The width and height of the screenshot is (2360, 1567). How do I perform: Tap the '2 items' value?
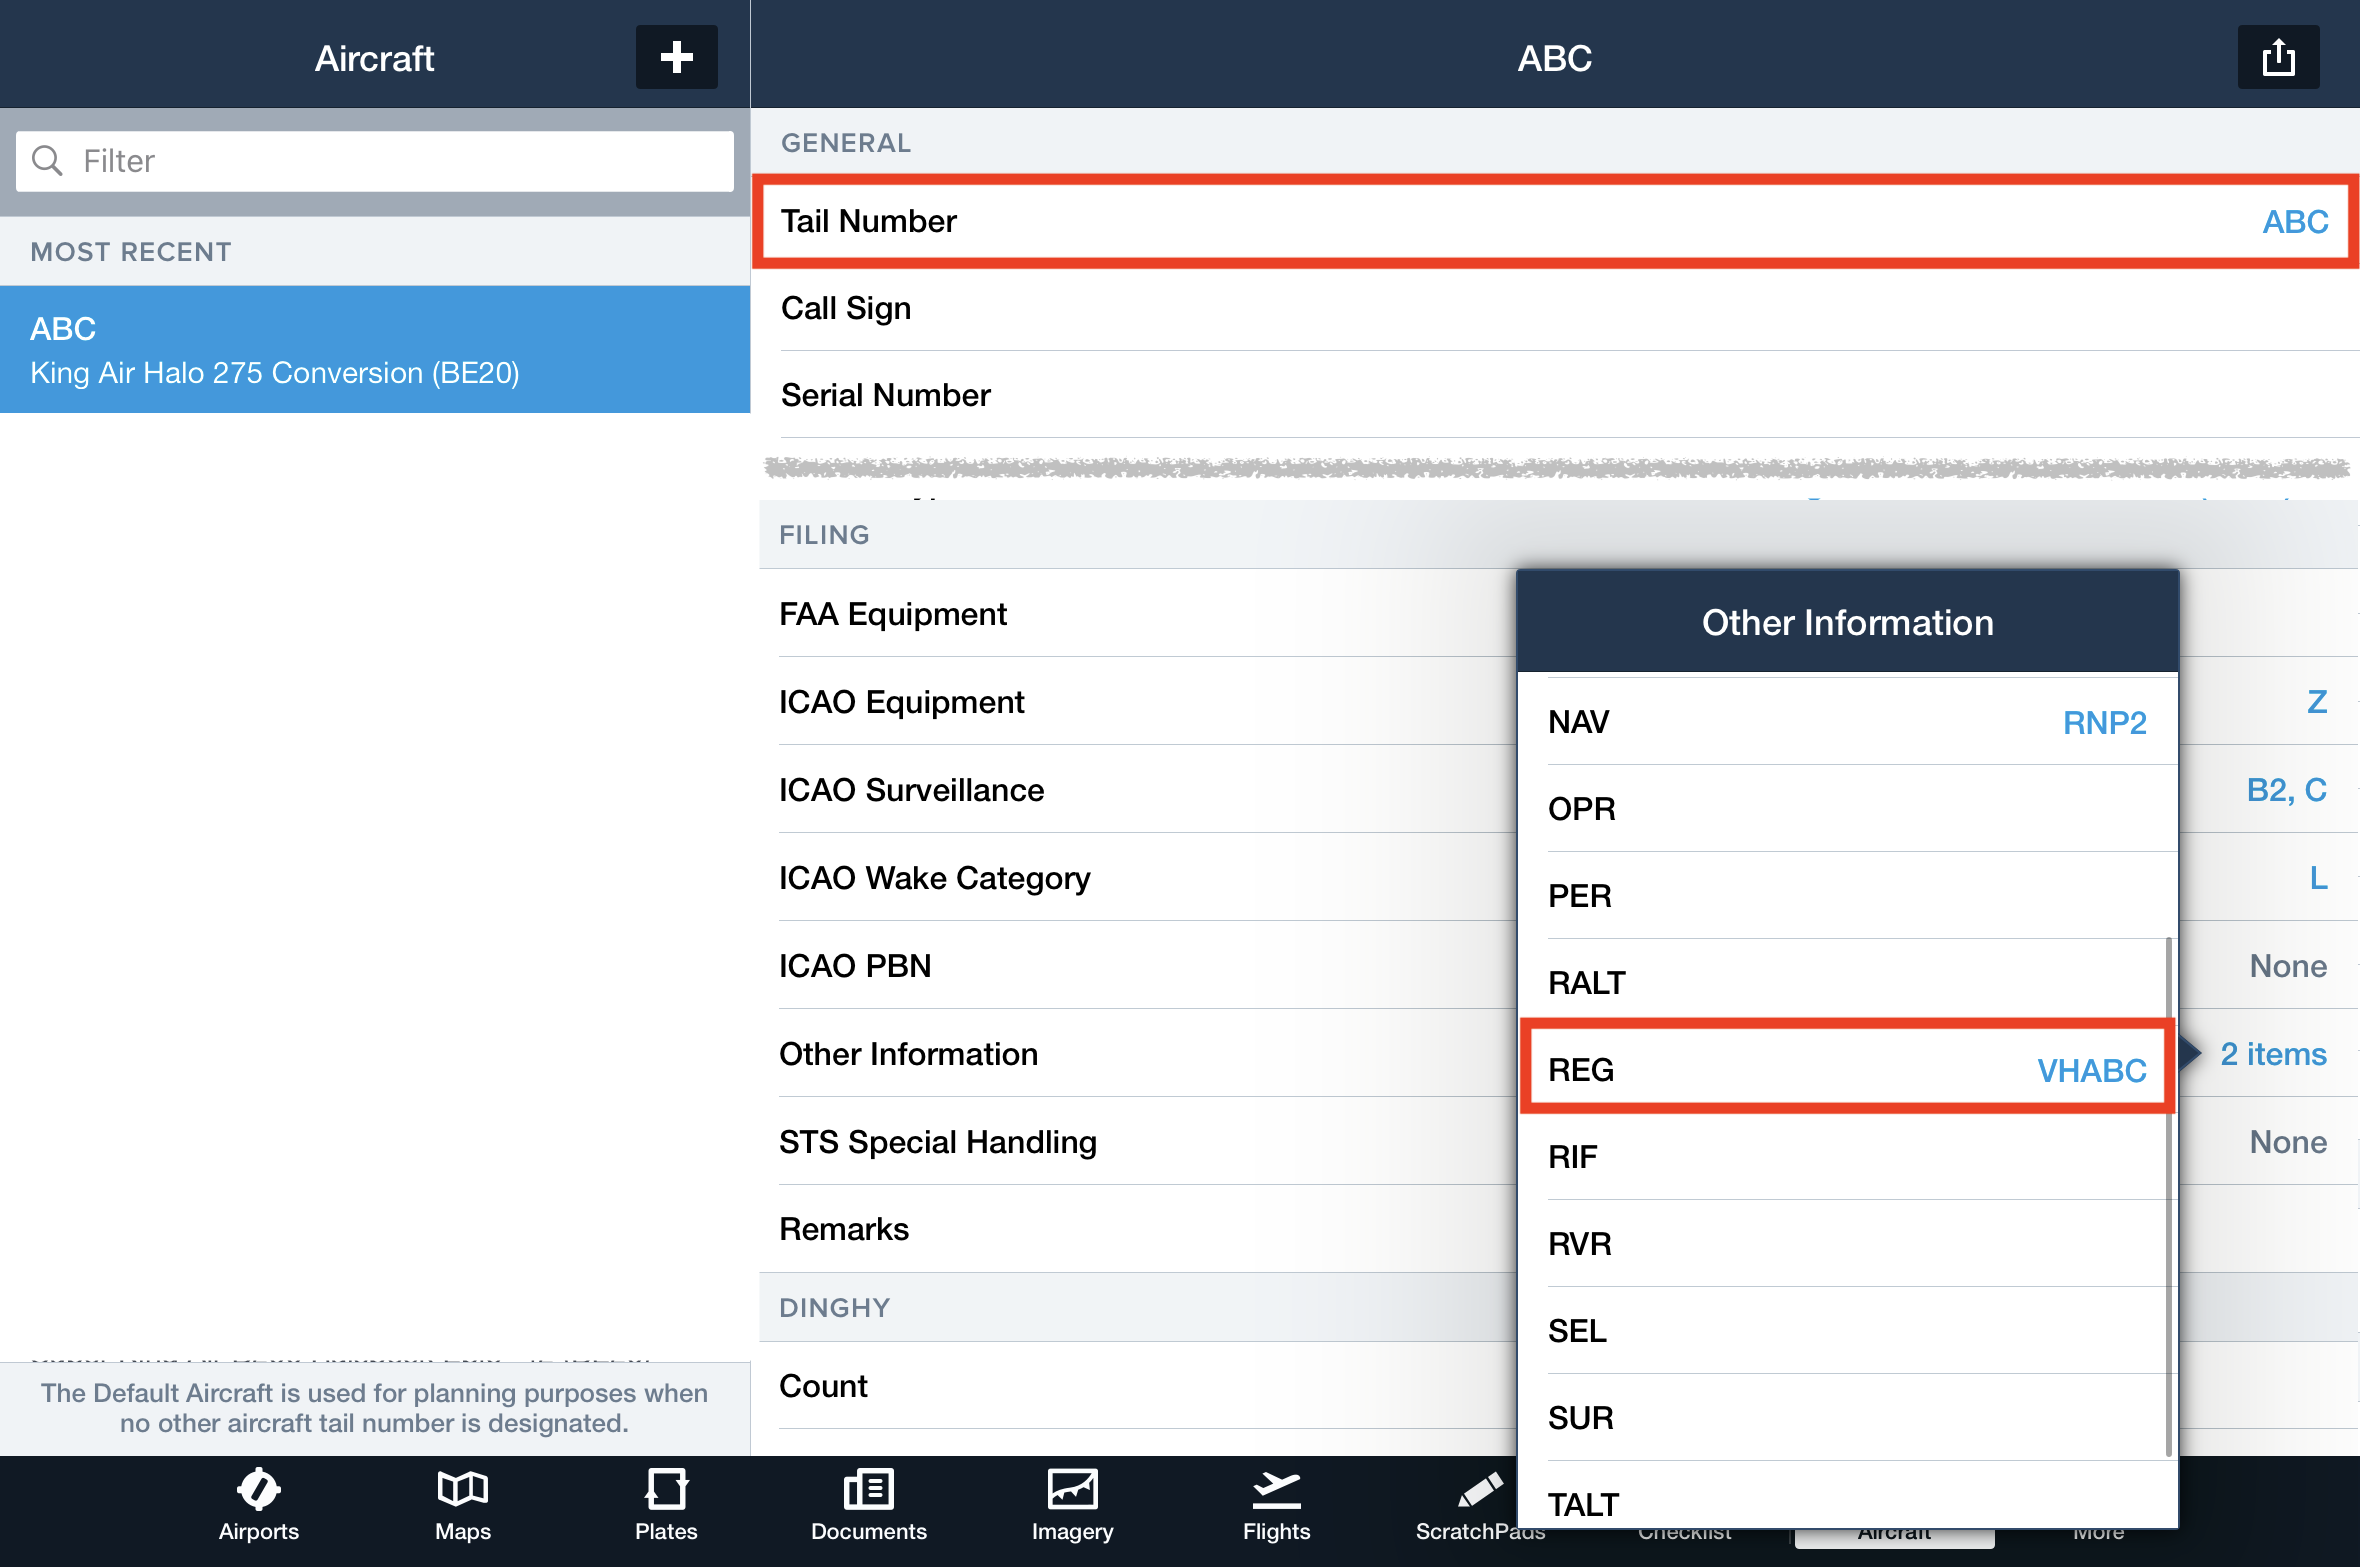click(x=2273, y=1054)
